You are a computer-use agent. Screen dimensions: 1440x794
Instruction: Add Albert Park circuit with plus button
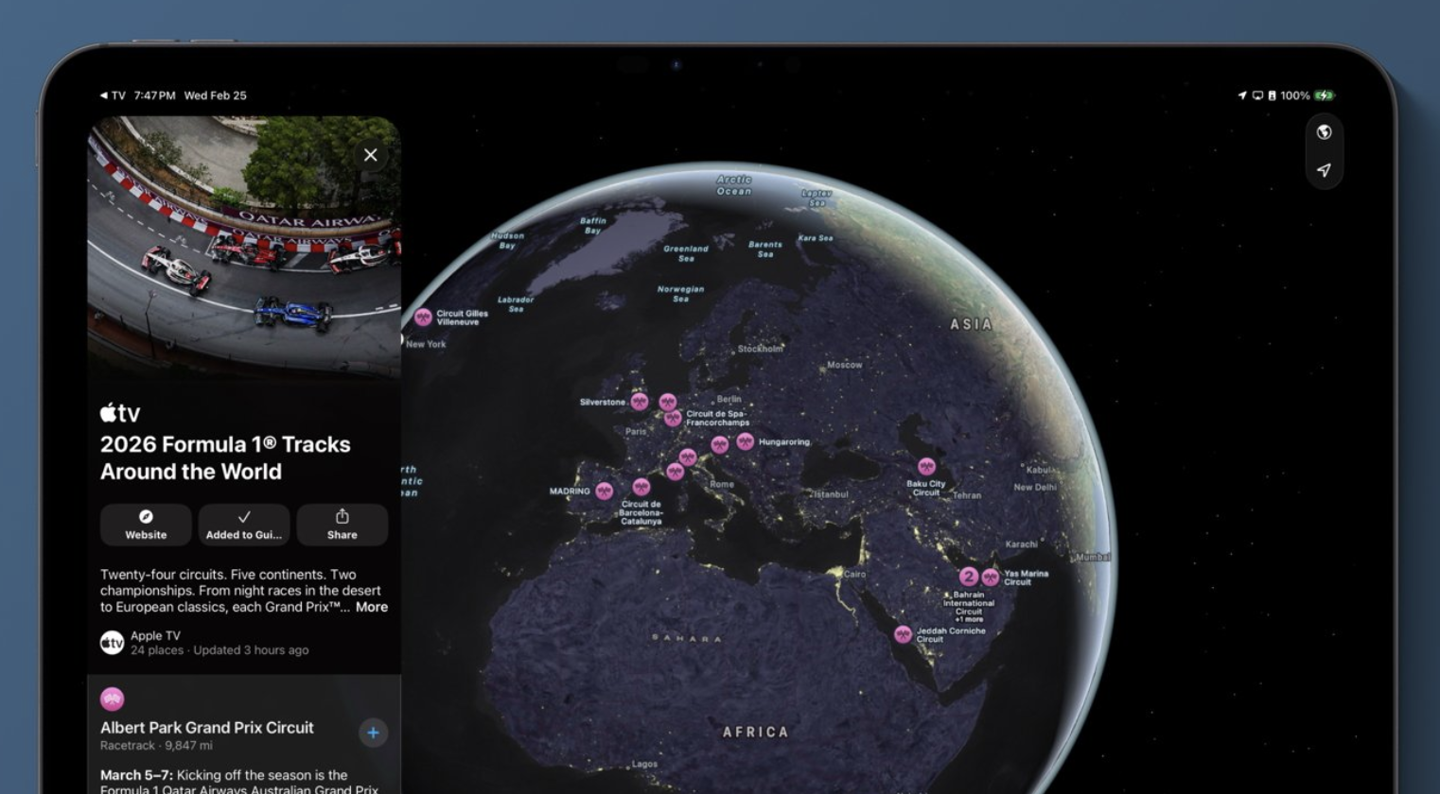tap(372, 733)
